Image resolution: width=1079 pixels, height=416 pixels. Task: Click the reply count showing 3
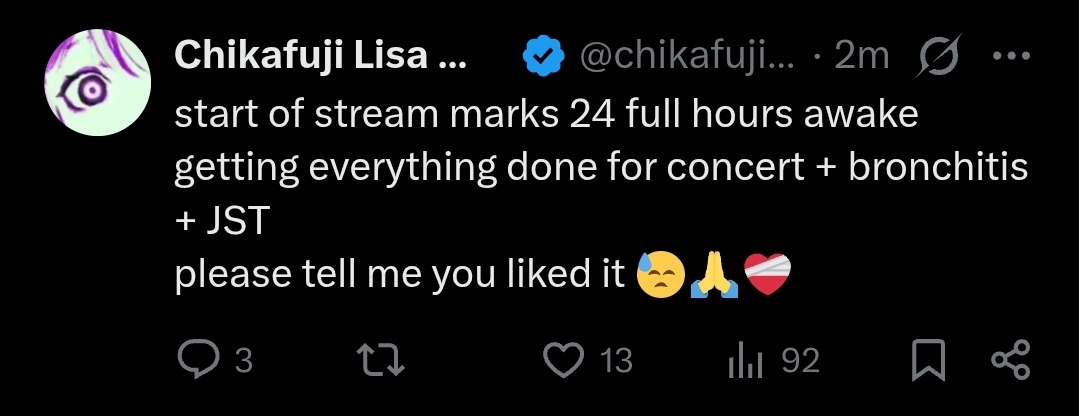[x=244, y=360]
